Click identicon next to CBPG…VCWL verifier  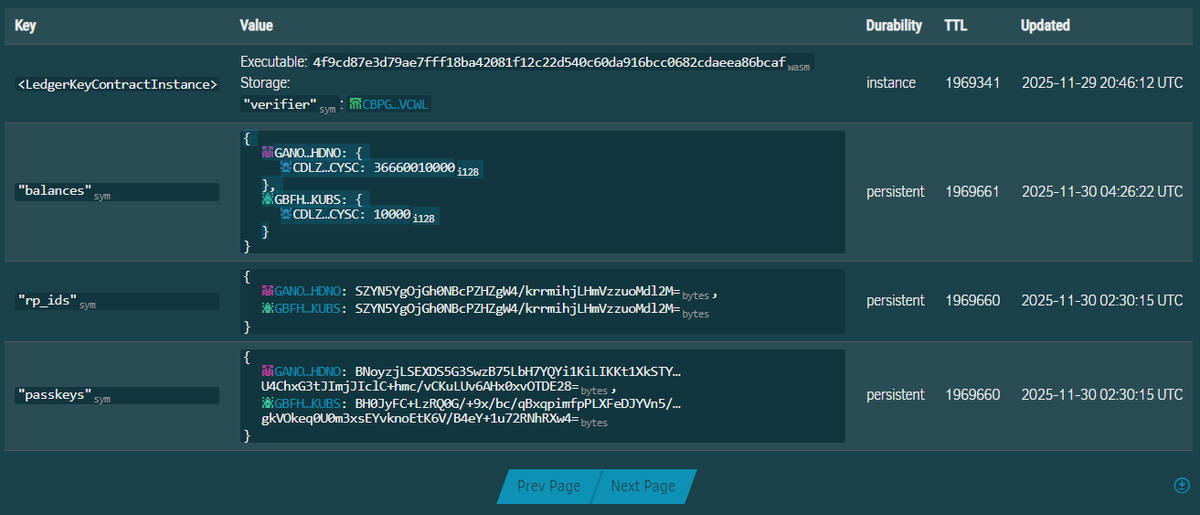point(355,104)
